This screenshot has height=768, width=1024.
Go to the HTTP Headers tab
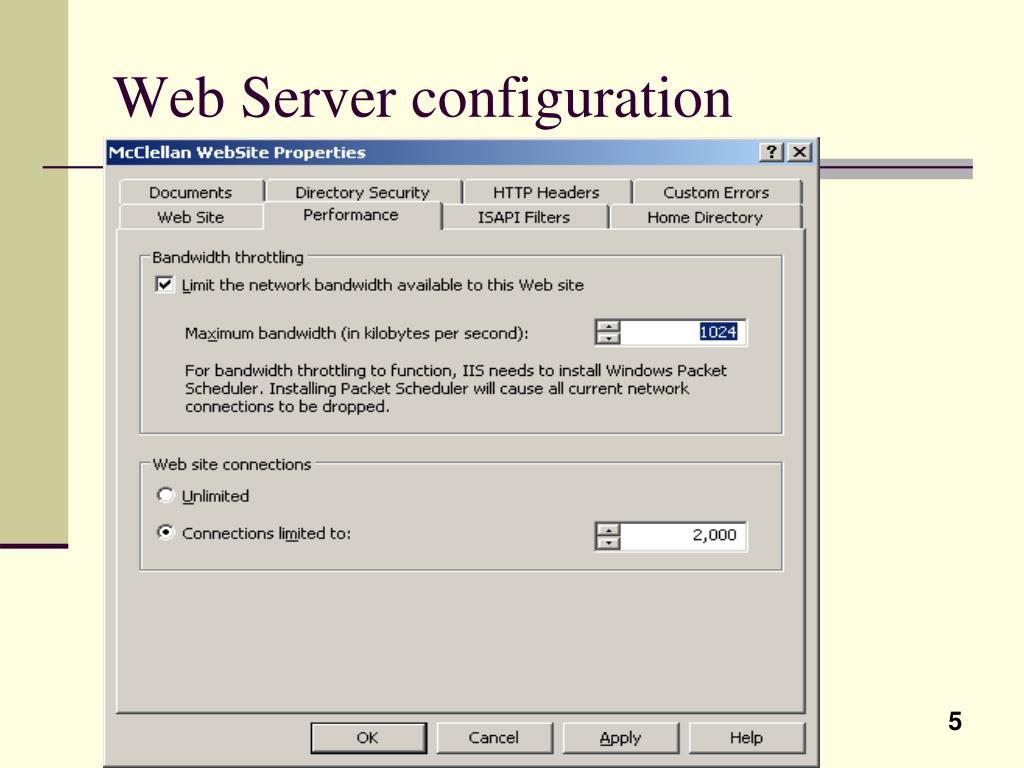point(546,193)
